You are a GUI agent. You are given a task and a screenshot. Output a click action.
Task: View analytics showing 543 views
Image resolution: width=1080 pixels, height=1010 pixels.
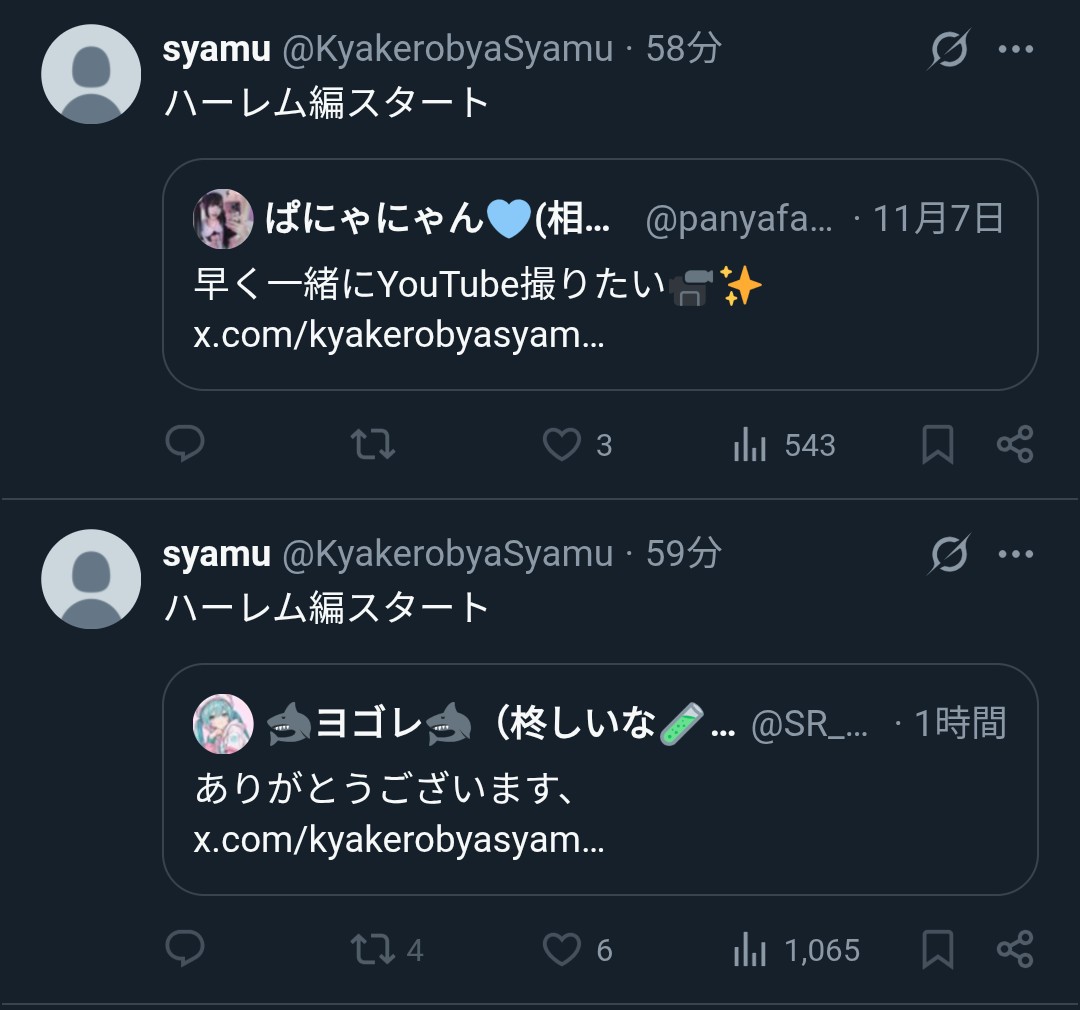[750, 444]
